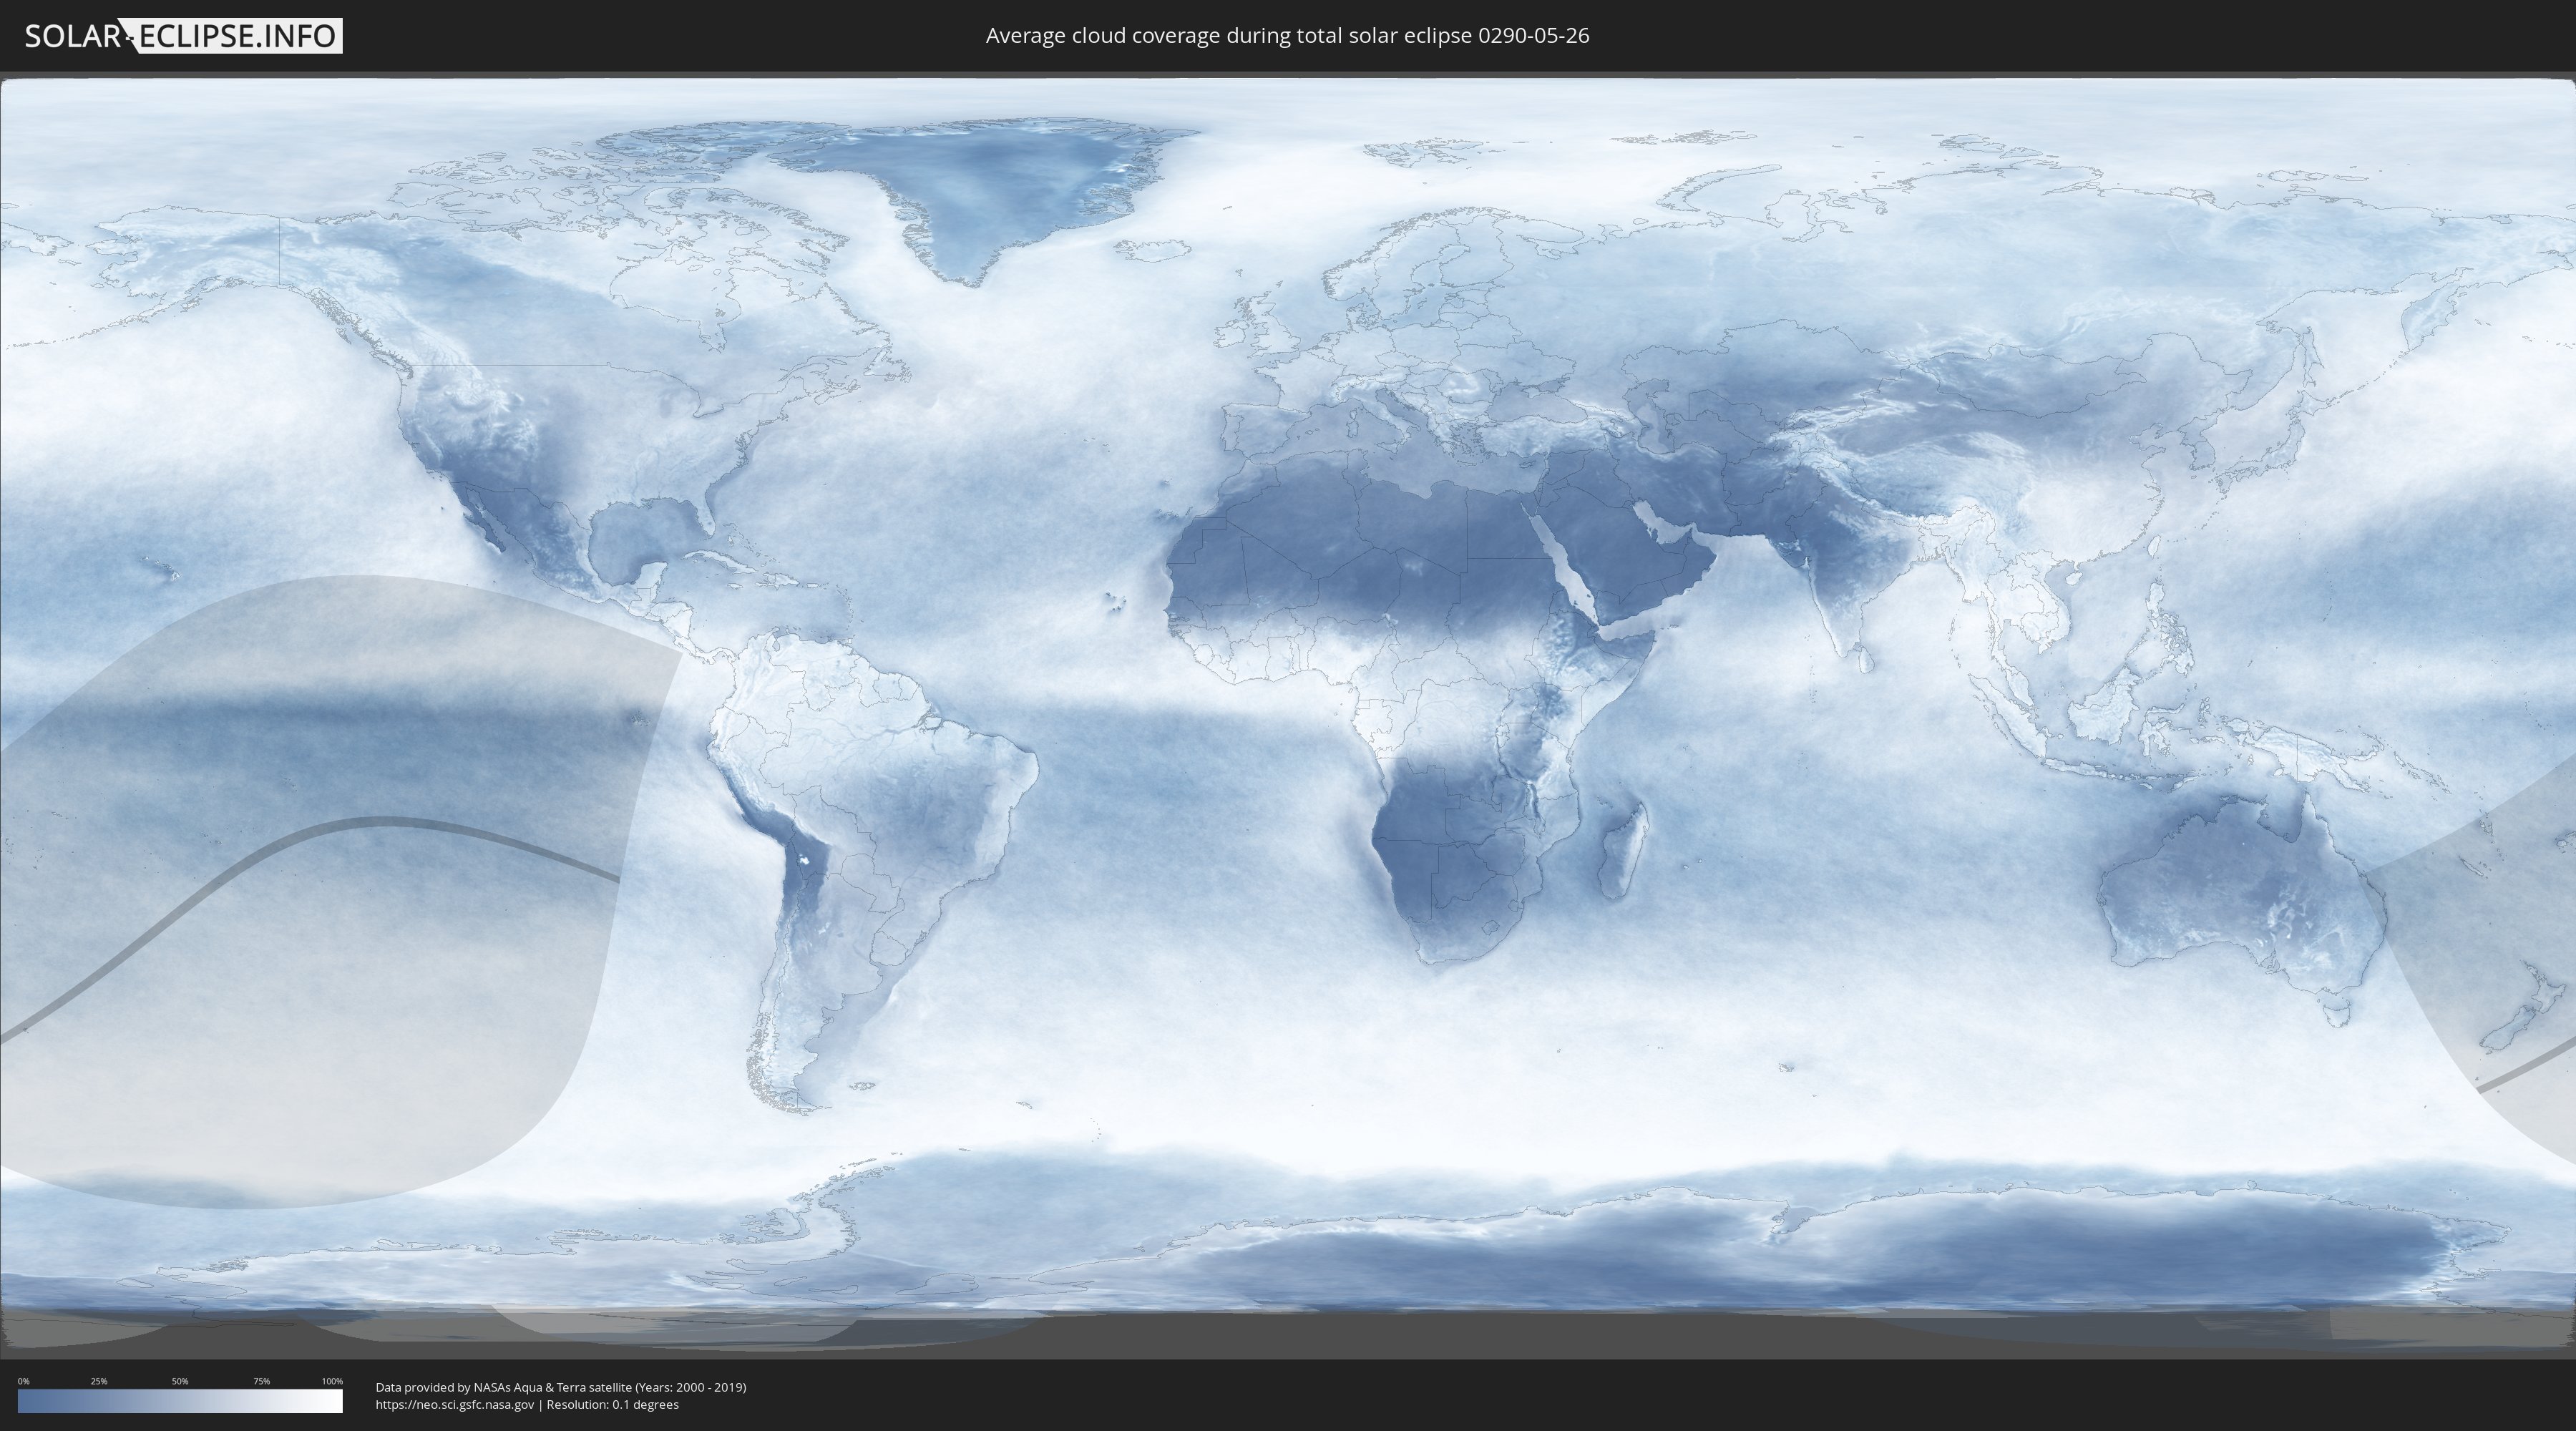Click the 100% legend label
This screenshot has width=2576, height=1431.
click(x=332, y=1381)
